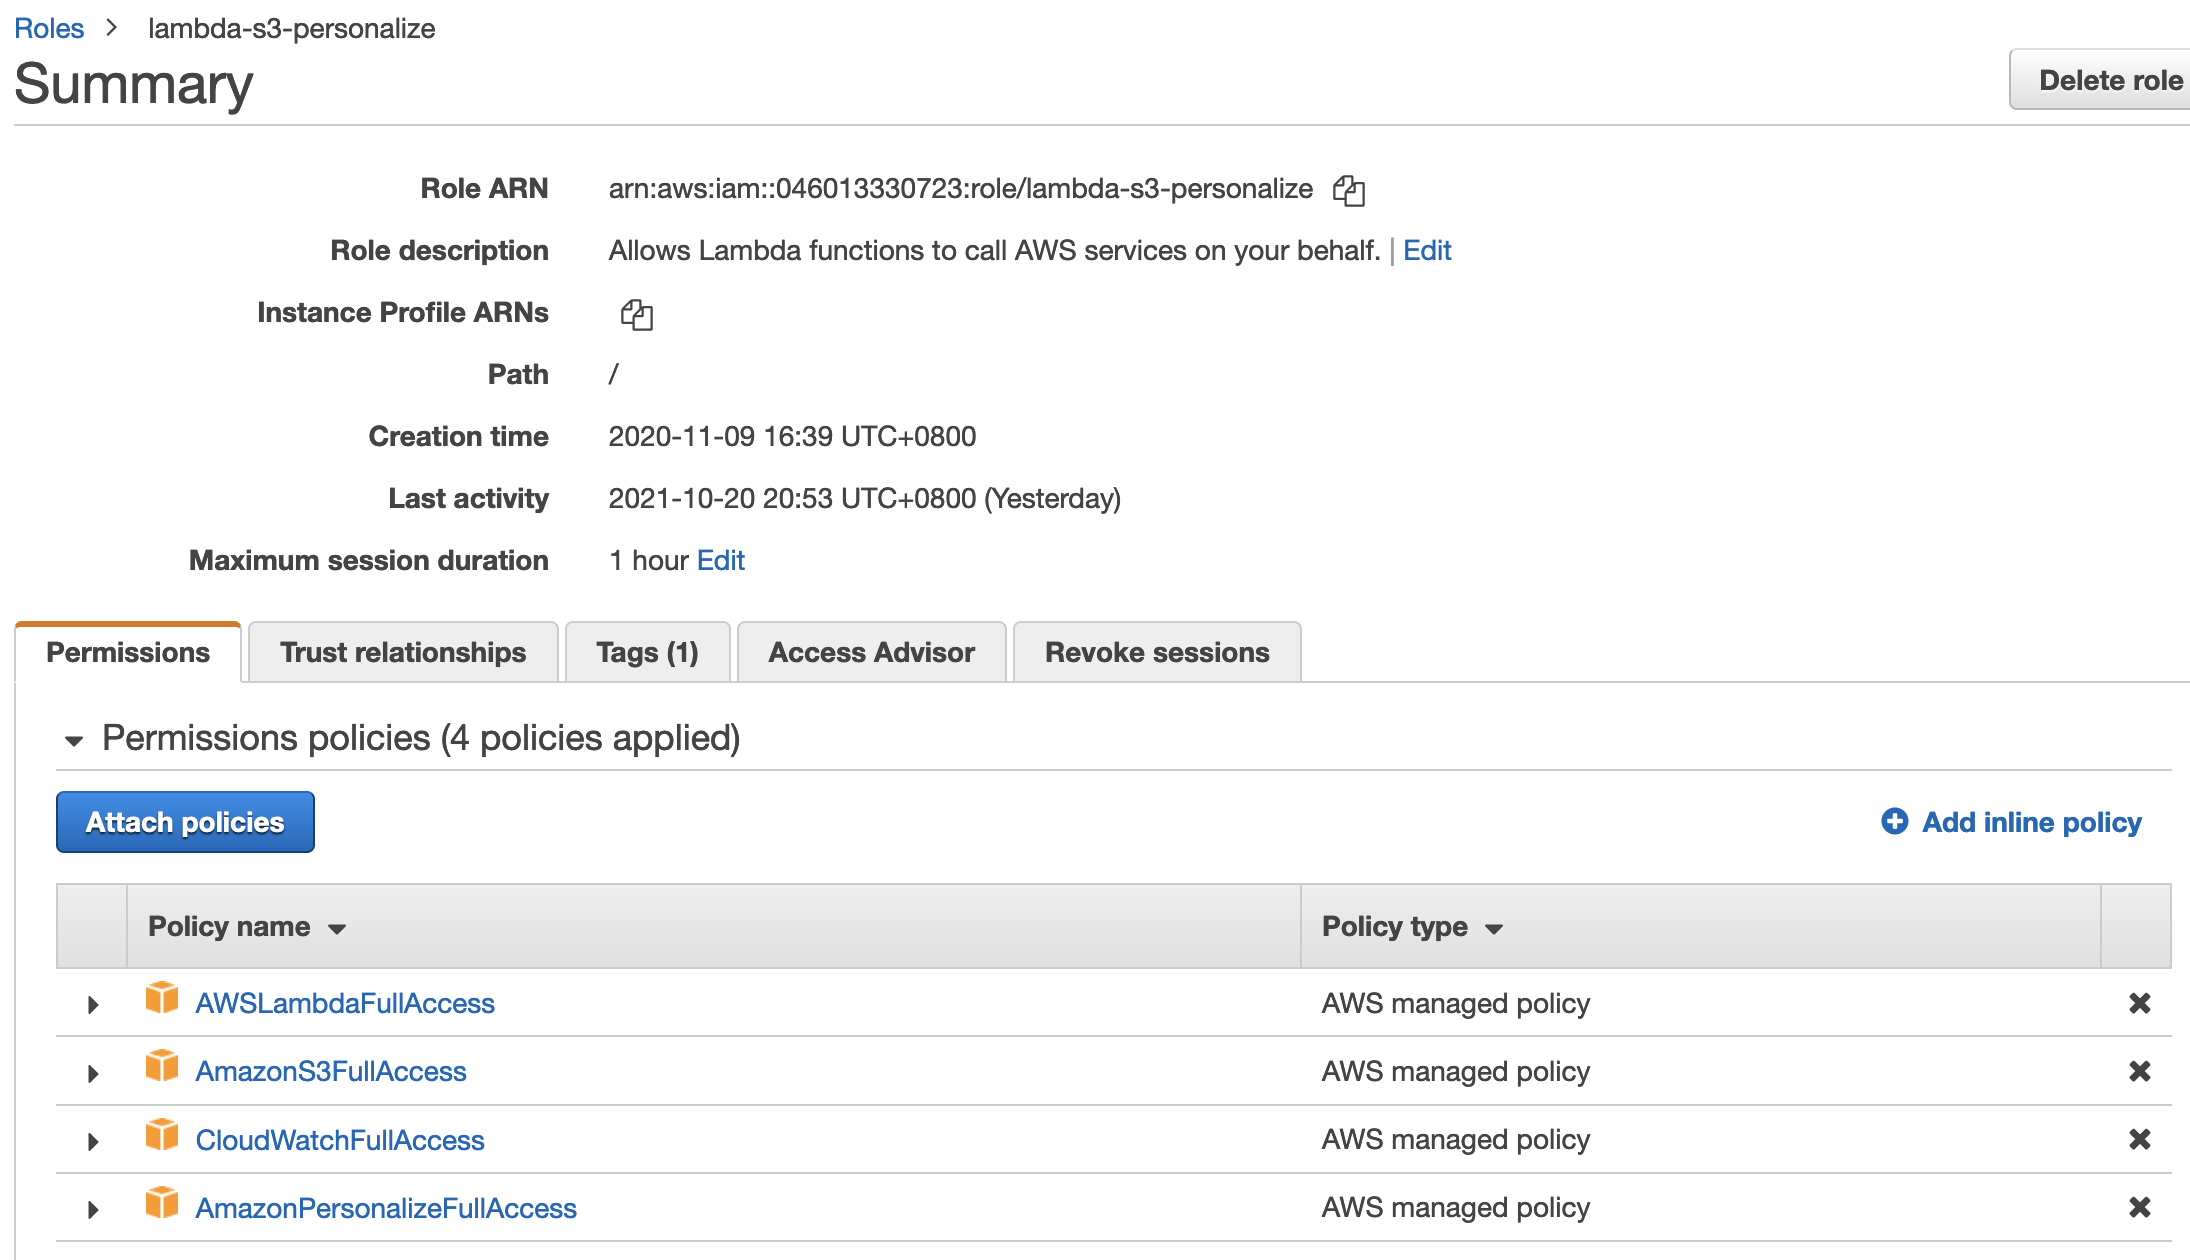
Task: Open the Revoke sessions tab
Action: click(1157, 652)
